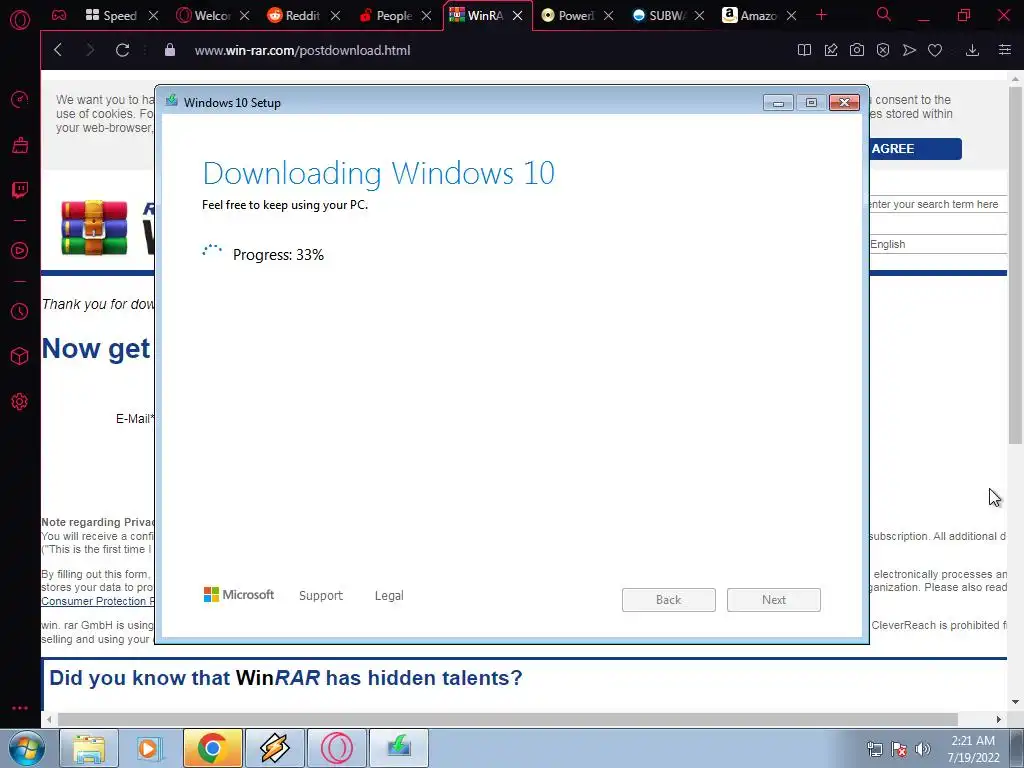Click the horizontal scrollbar right arrow
The width and height of the screenshot is (1024, 768).
(x=999, y=719)
